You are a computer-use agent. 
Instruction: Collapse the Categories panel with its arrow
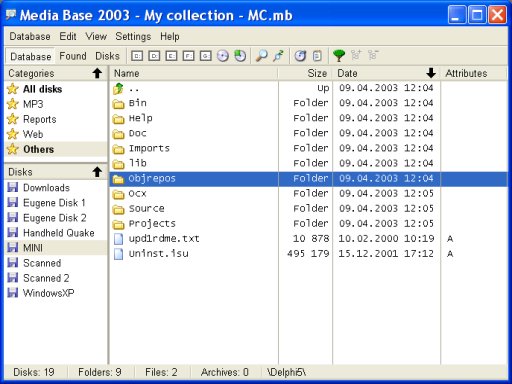coord(97,73)
